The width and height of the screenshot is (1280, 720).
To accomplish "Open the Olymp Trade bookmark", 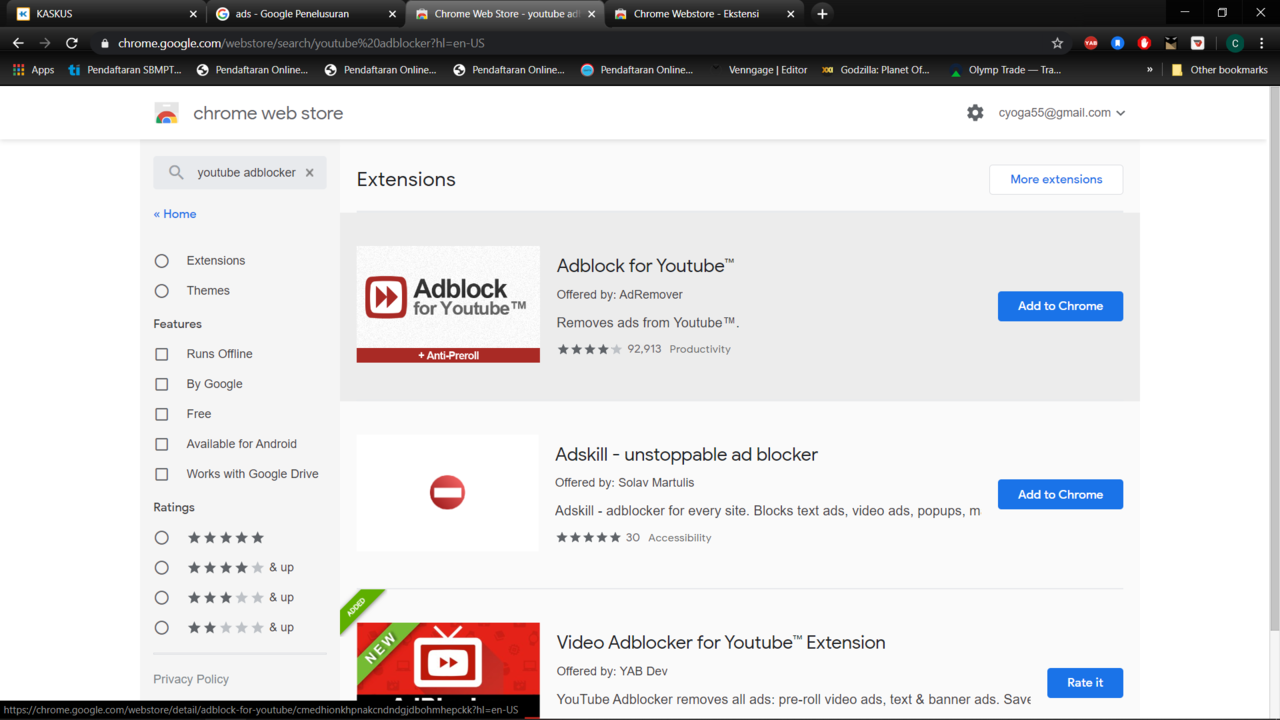I will click(1006, 70).
